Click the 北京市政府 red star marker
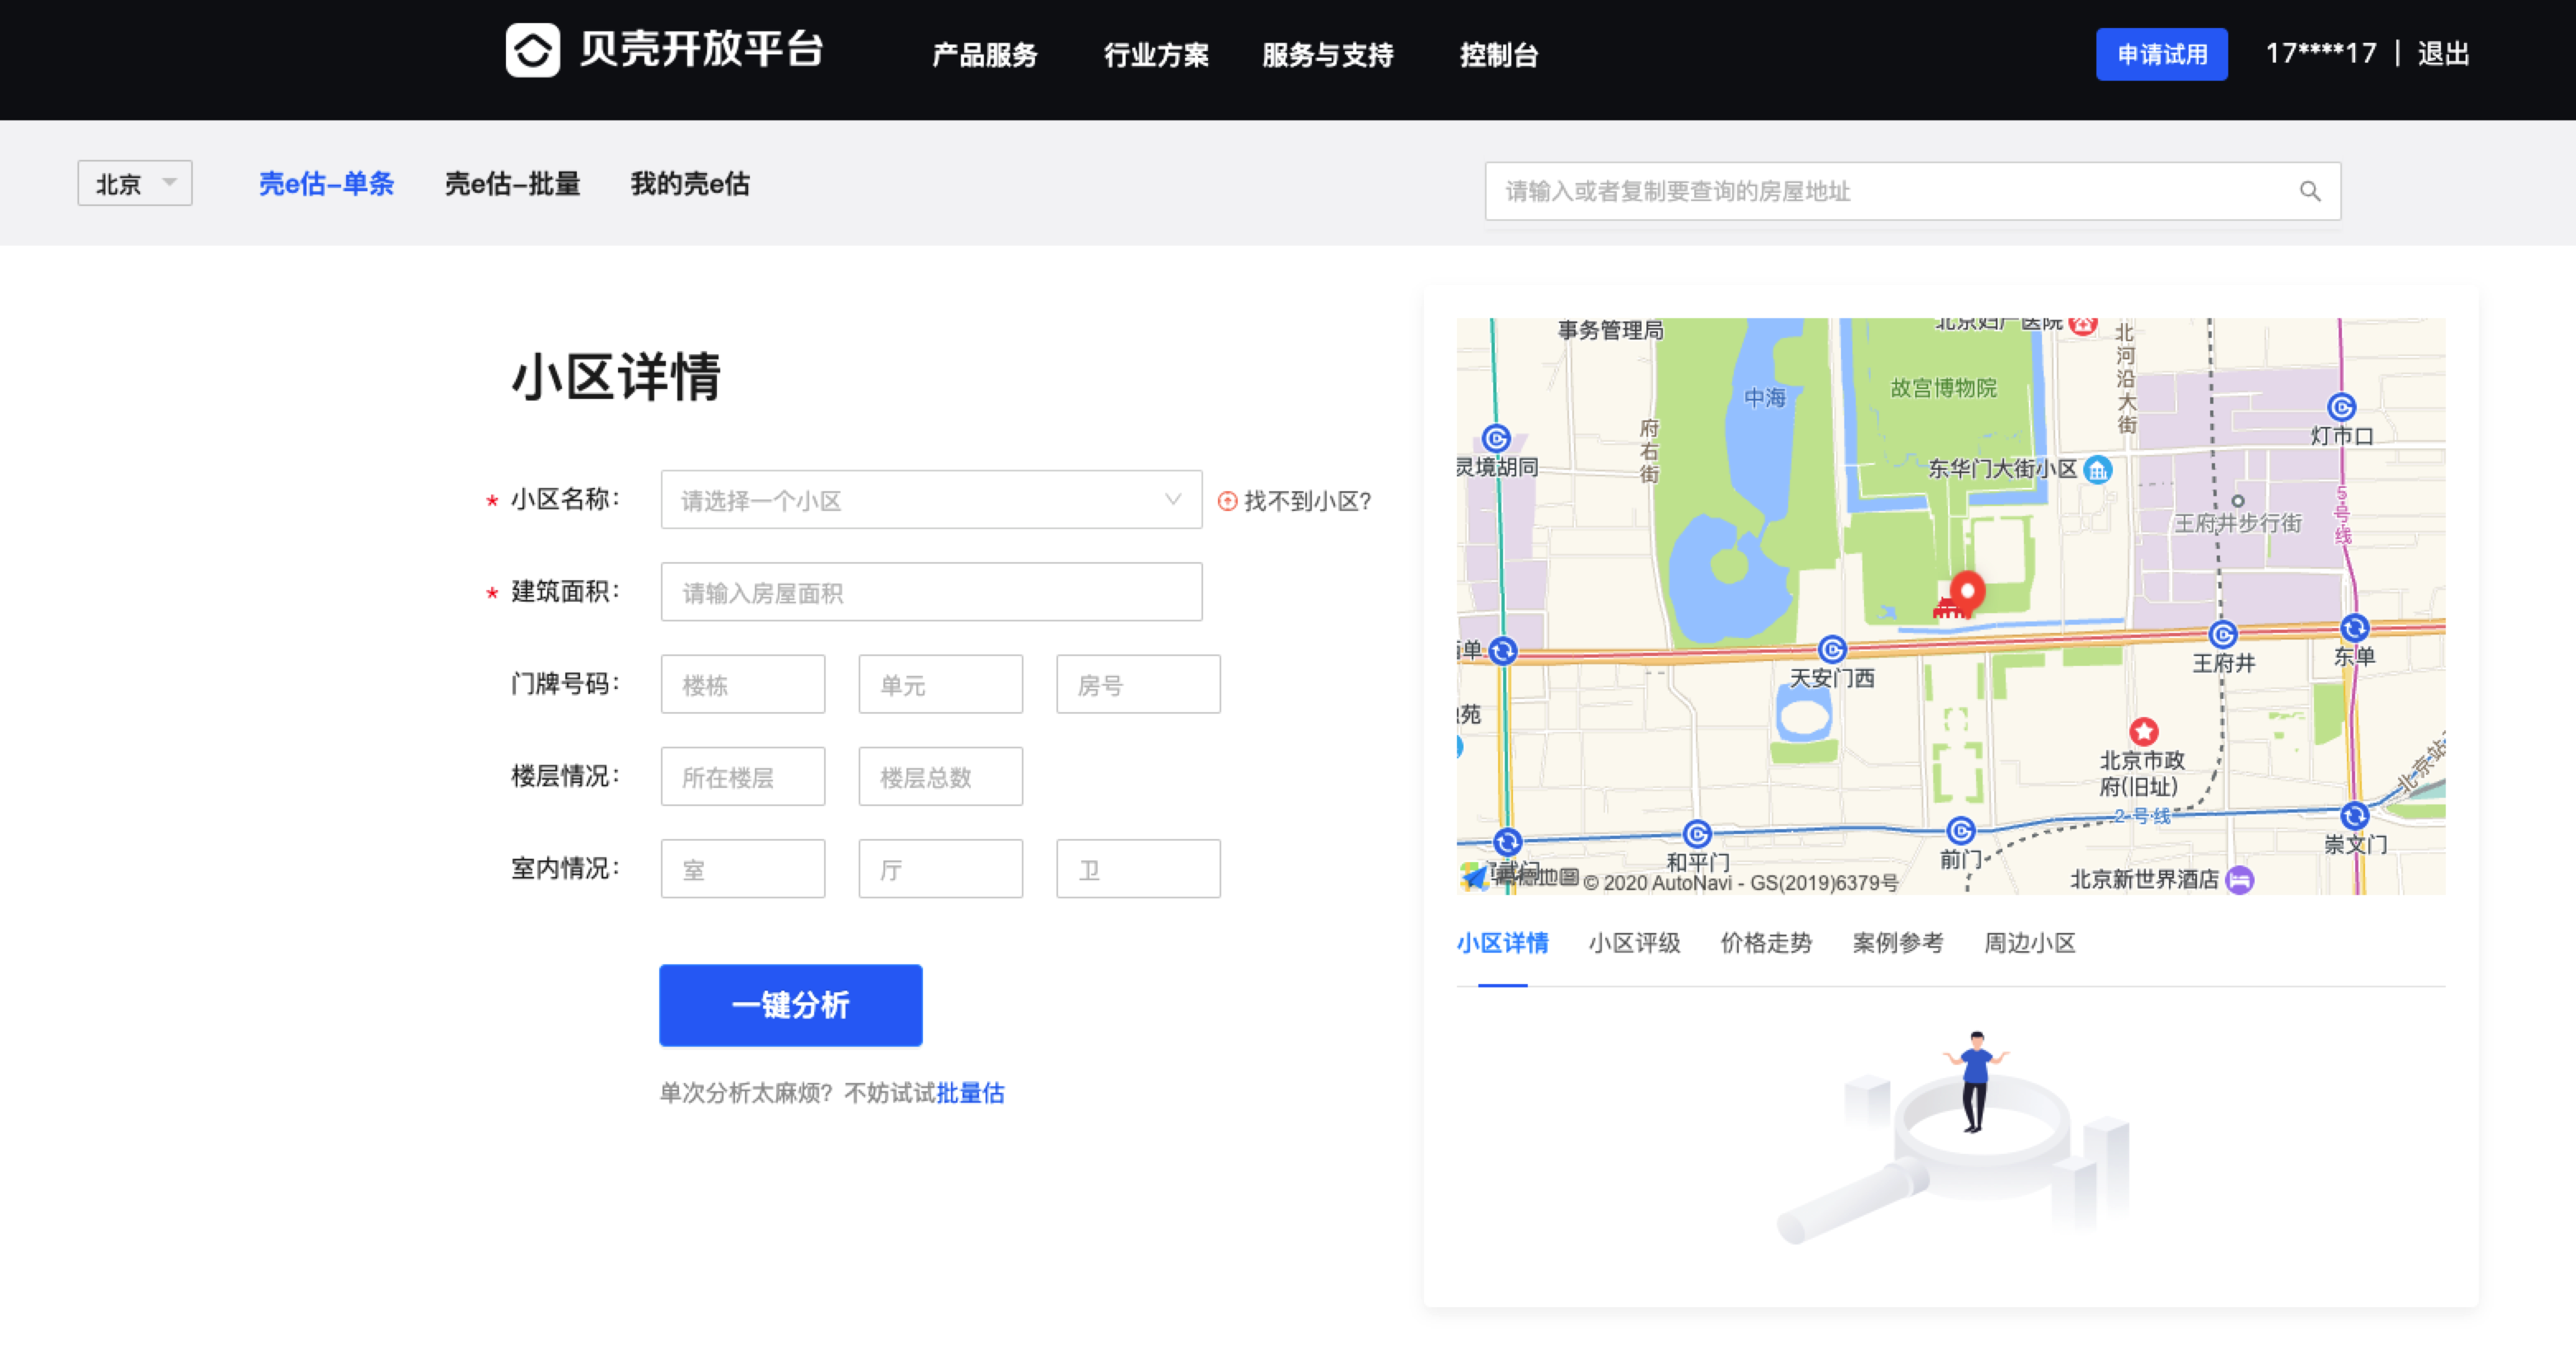This screenshot has width=2576, height=1350. click(x=2143, y=731)
